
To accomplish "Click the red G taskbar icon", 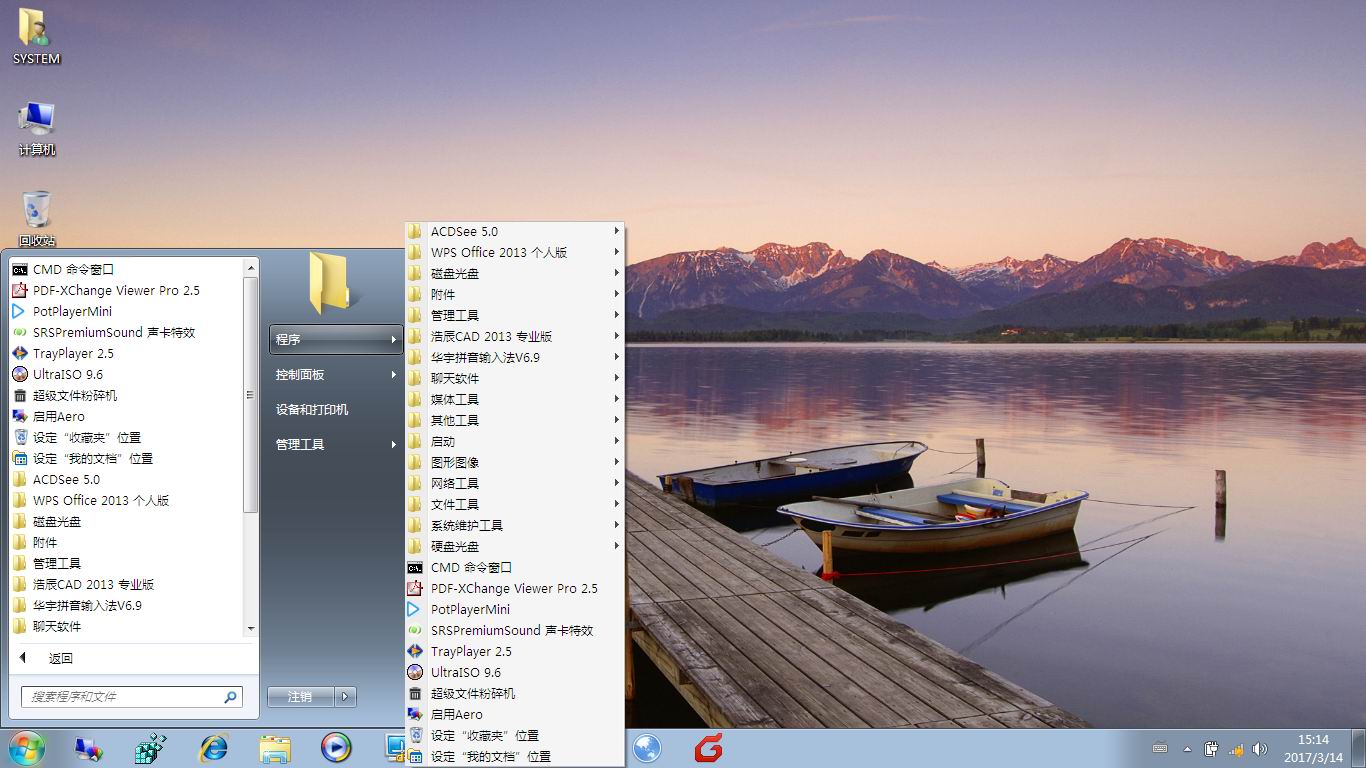I will pyautogui.click(x=709, y=747).
